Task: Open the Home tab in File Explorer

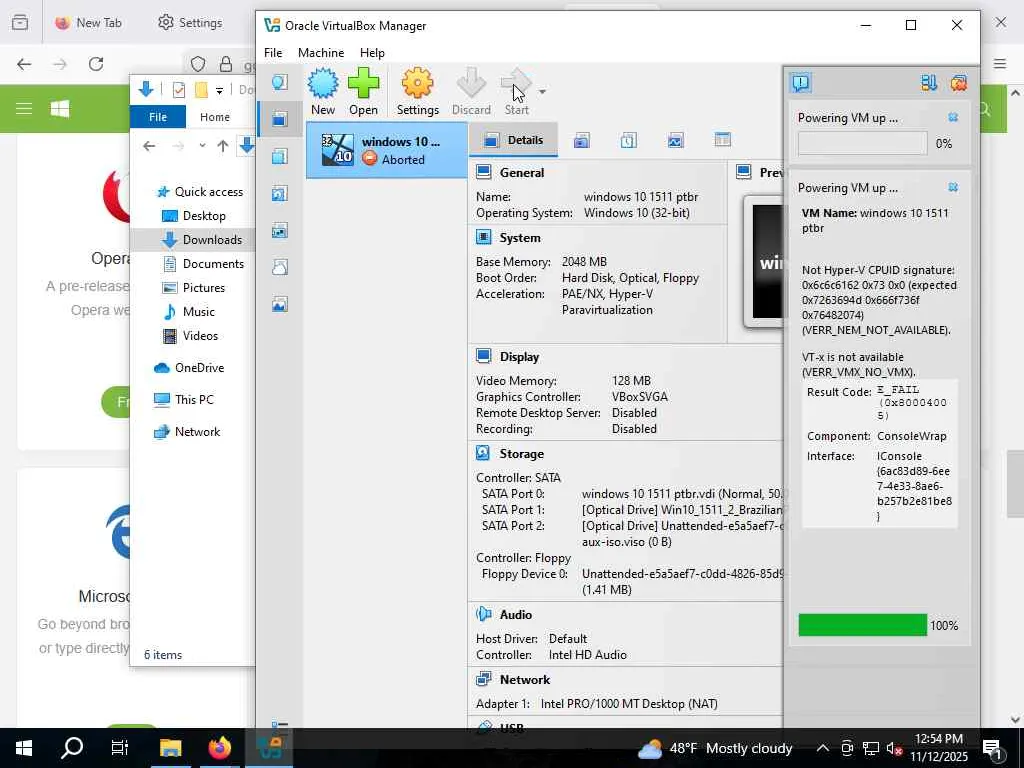Action: click(214, 116)
